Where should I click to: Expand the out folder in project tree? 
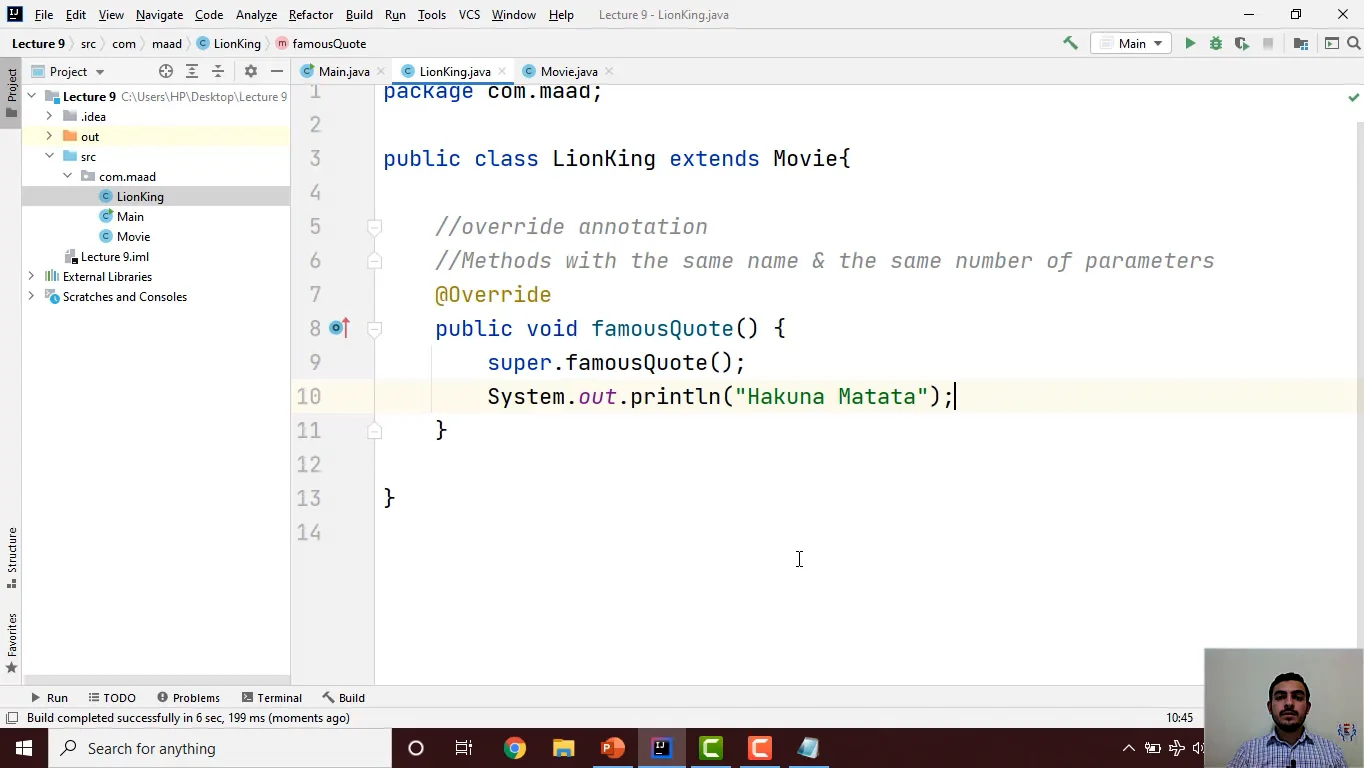[x=49, y=137]
